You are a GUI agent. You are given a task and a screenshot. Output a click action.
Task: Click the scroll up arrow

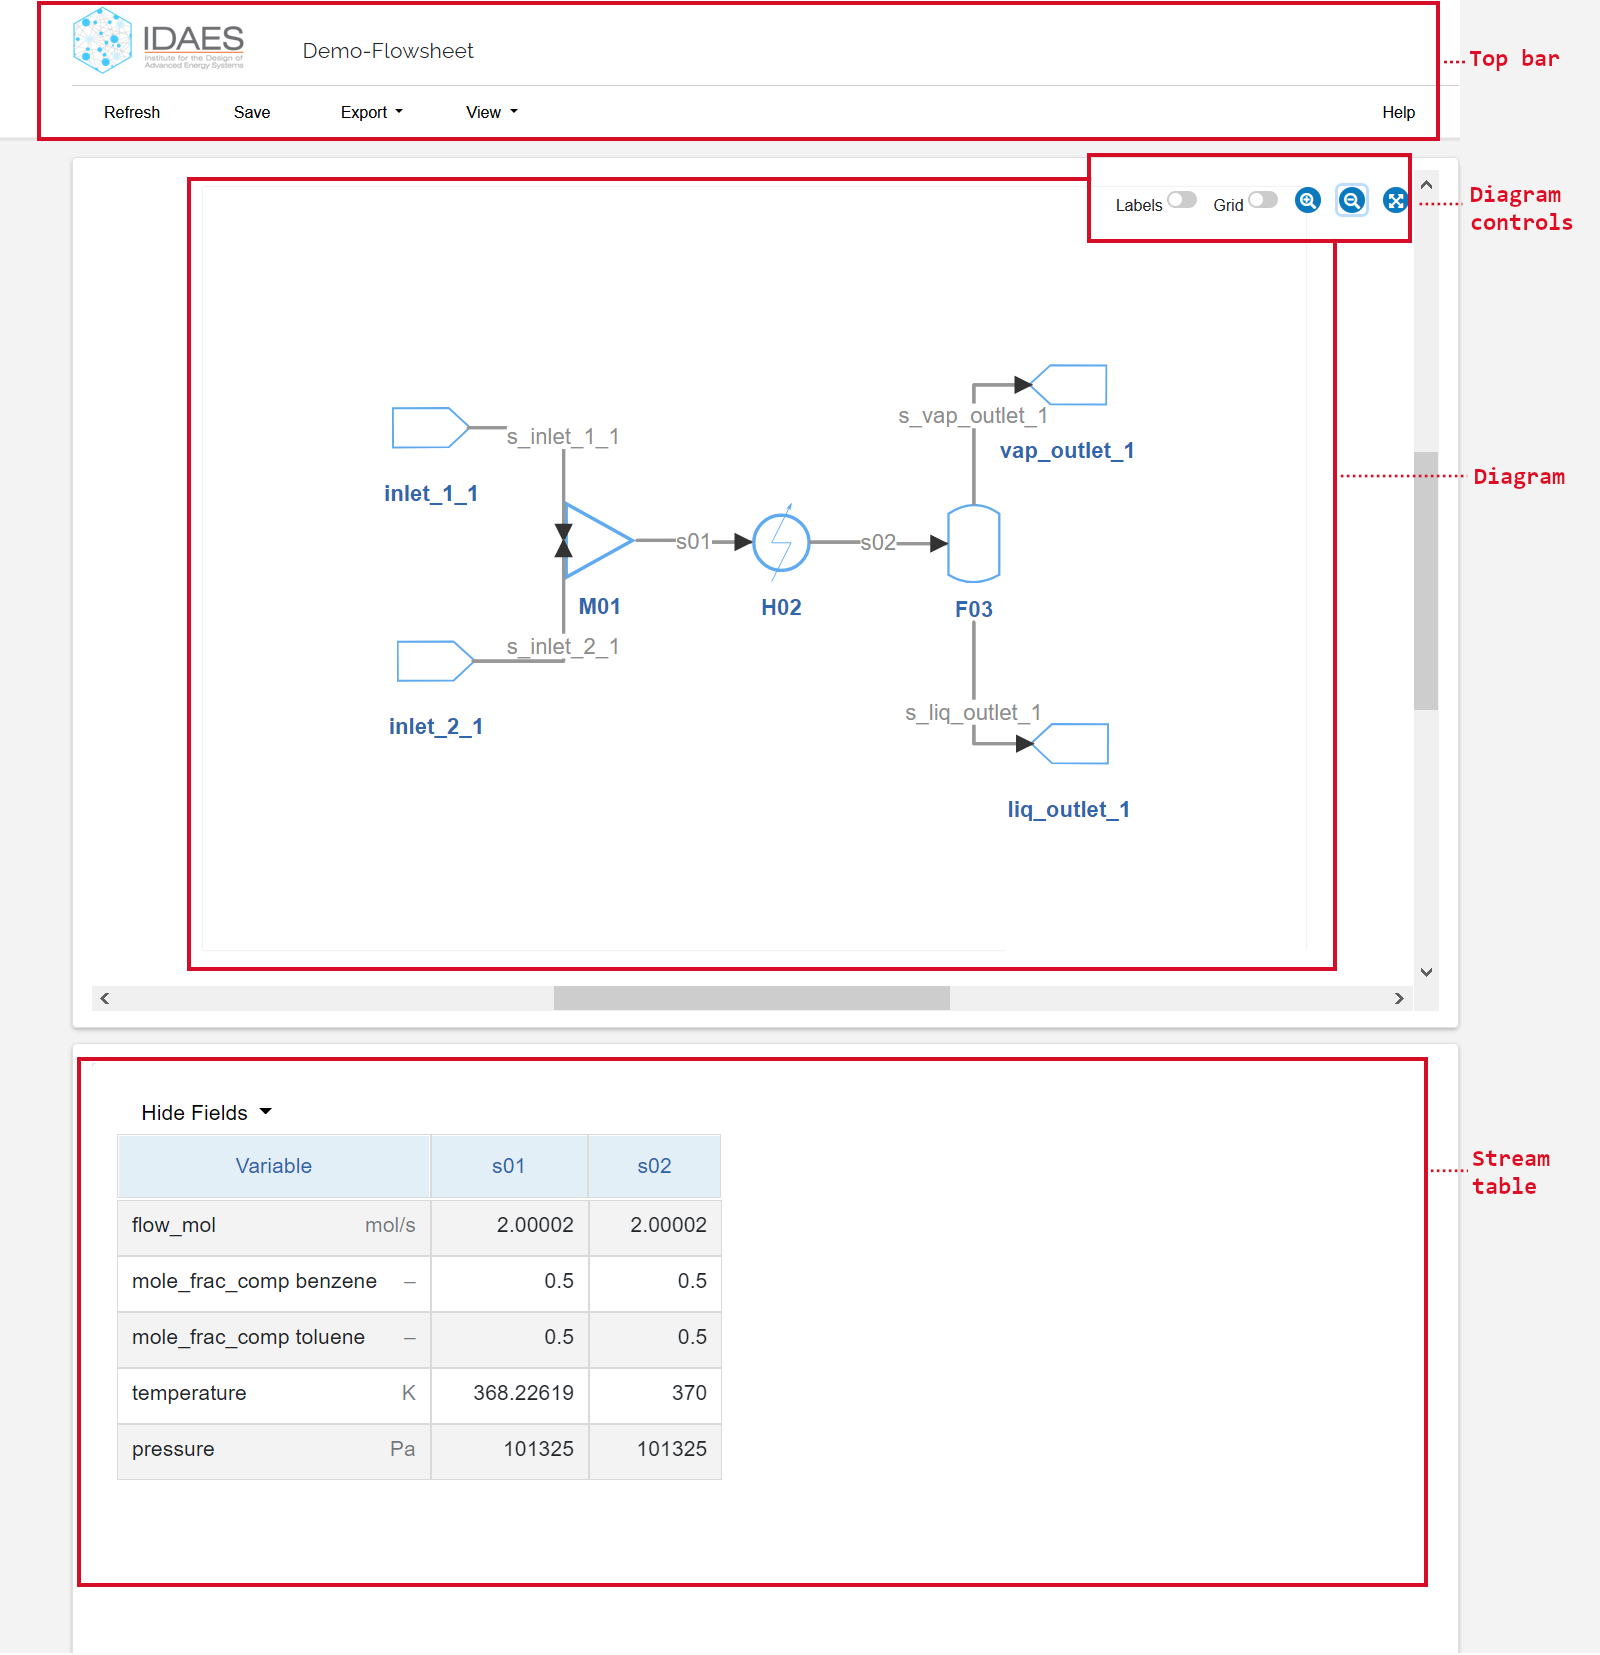click(1427, 185)
